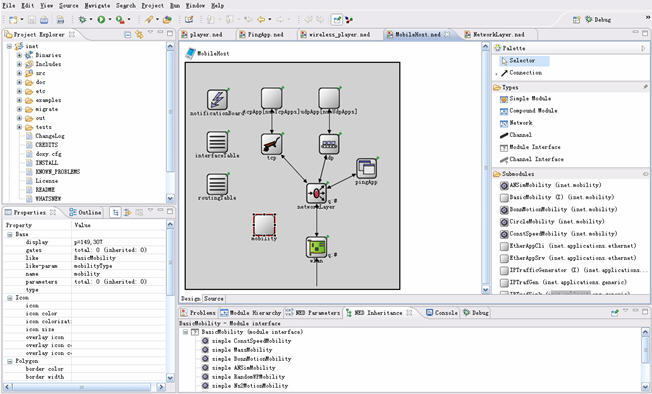
Task: Select EtherAppCli in Submodules palette
Action: [568, 246]
